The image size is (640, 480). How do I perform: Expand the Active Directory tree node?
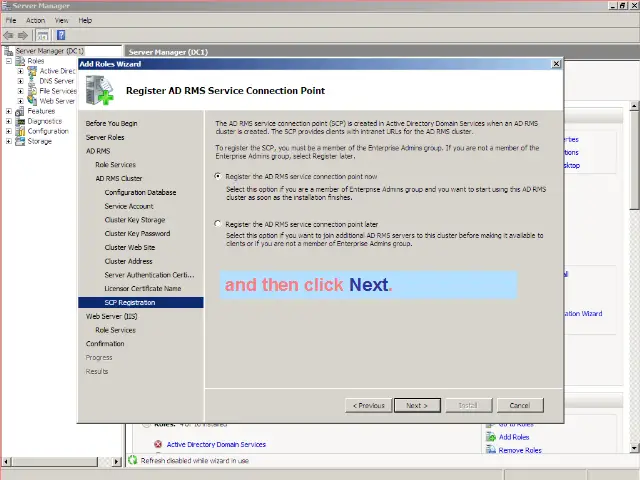pyautogui.click(x=20, y=71)
